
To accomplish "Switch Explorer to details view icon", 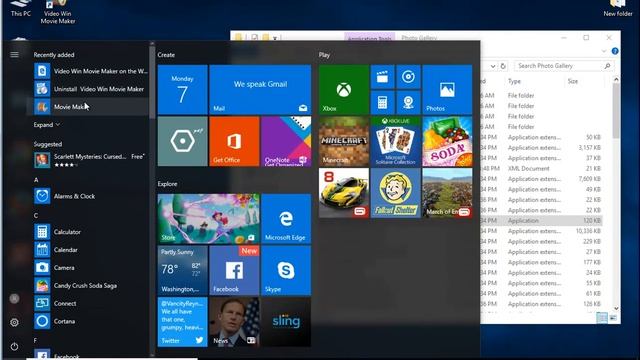I will pyautogui.click(x=601, y=318).
